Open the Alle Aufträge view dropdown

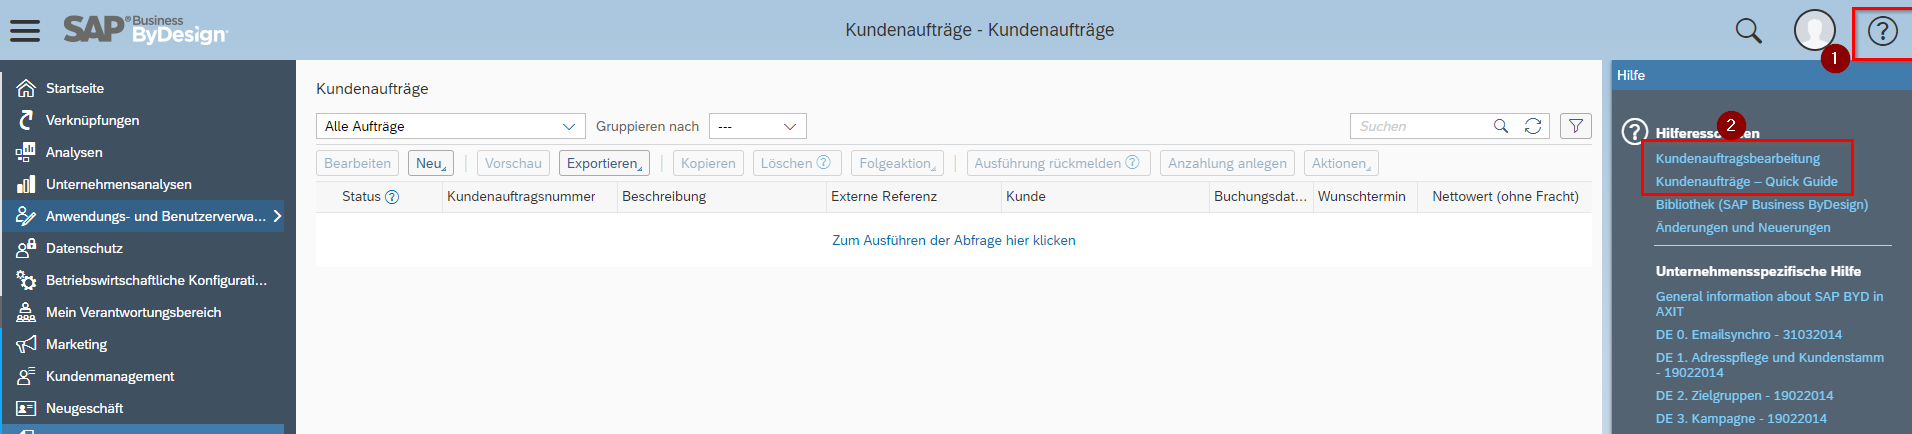(451, 126)
